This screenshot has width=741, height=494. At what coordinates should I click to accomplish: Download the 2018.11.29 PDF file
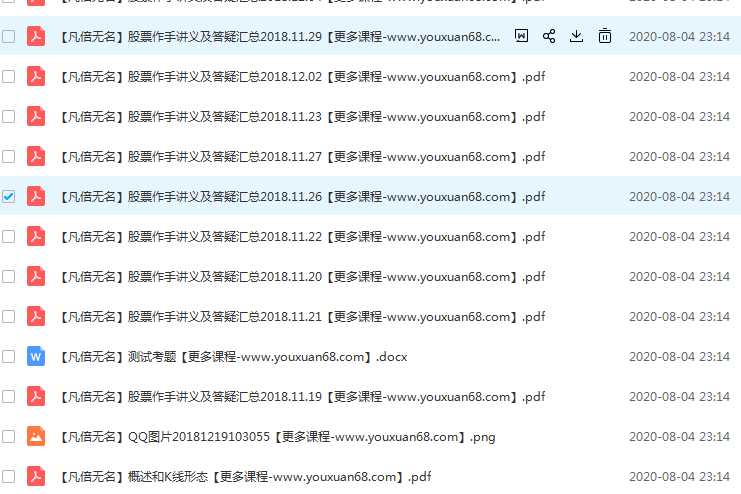coord(577,36)
